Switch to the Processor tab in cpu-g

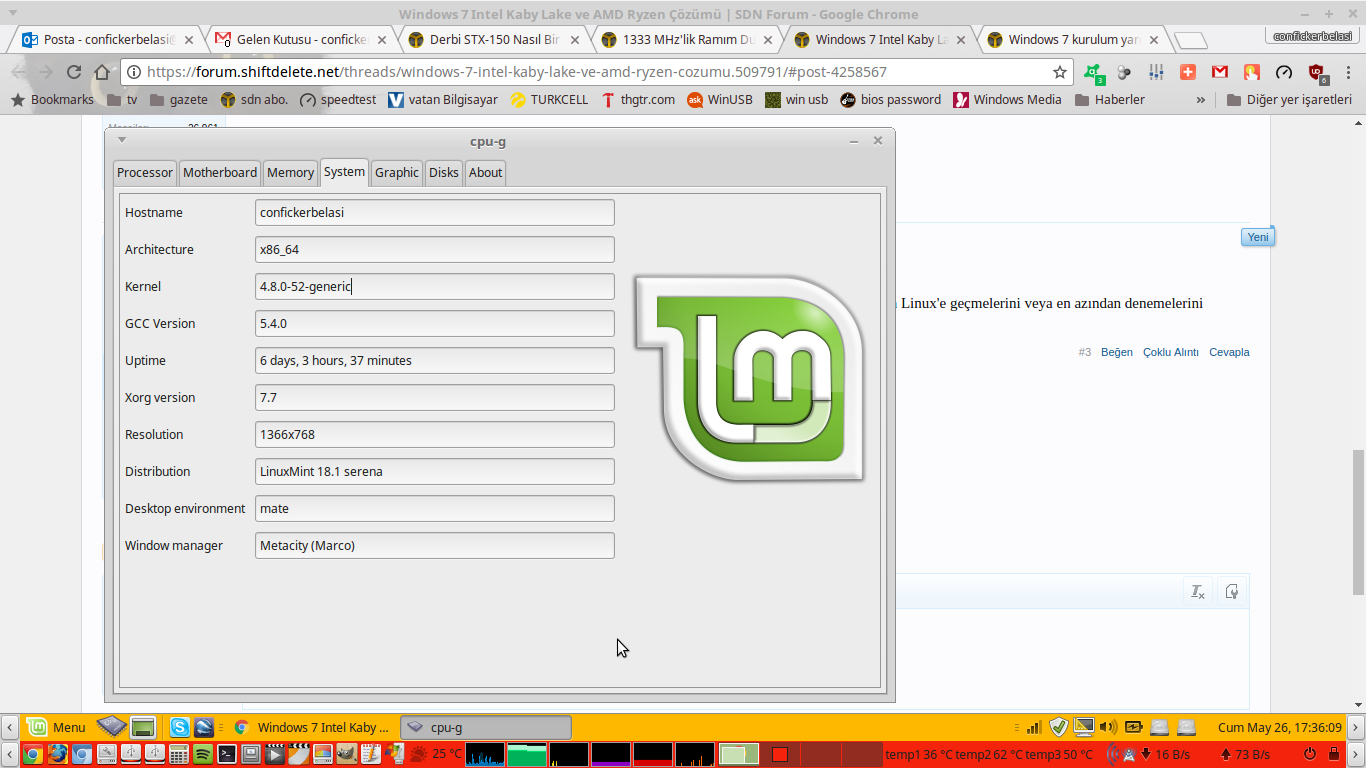(x=145, y=172)
